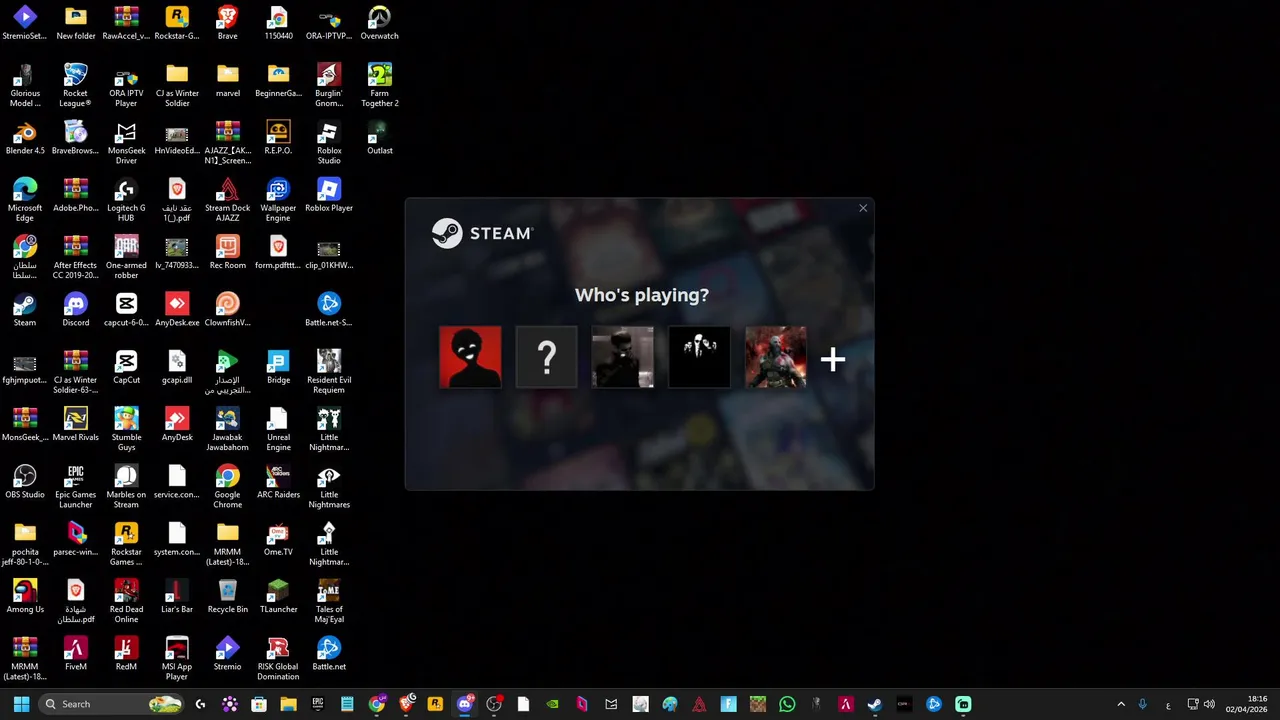Open the Windows Start menu

point(21,704)
